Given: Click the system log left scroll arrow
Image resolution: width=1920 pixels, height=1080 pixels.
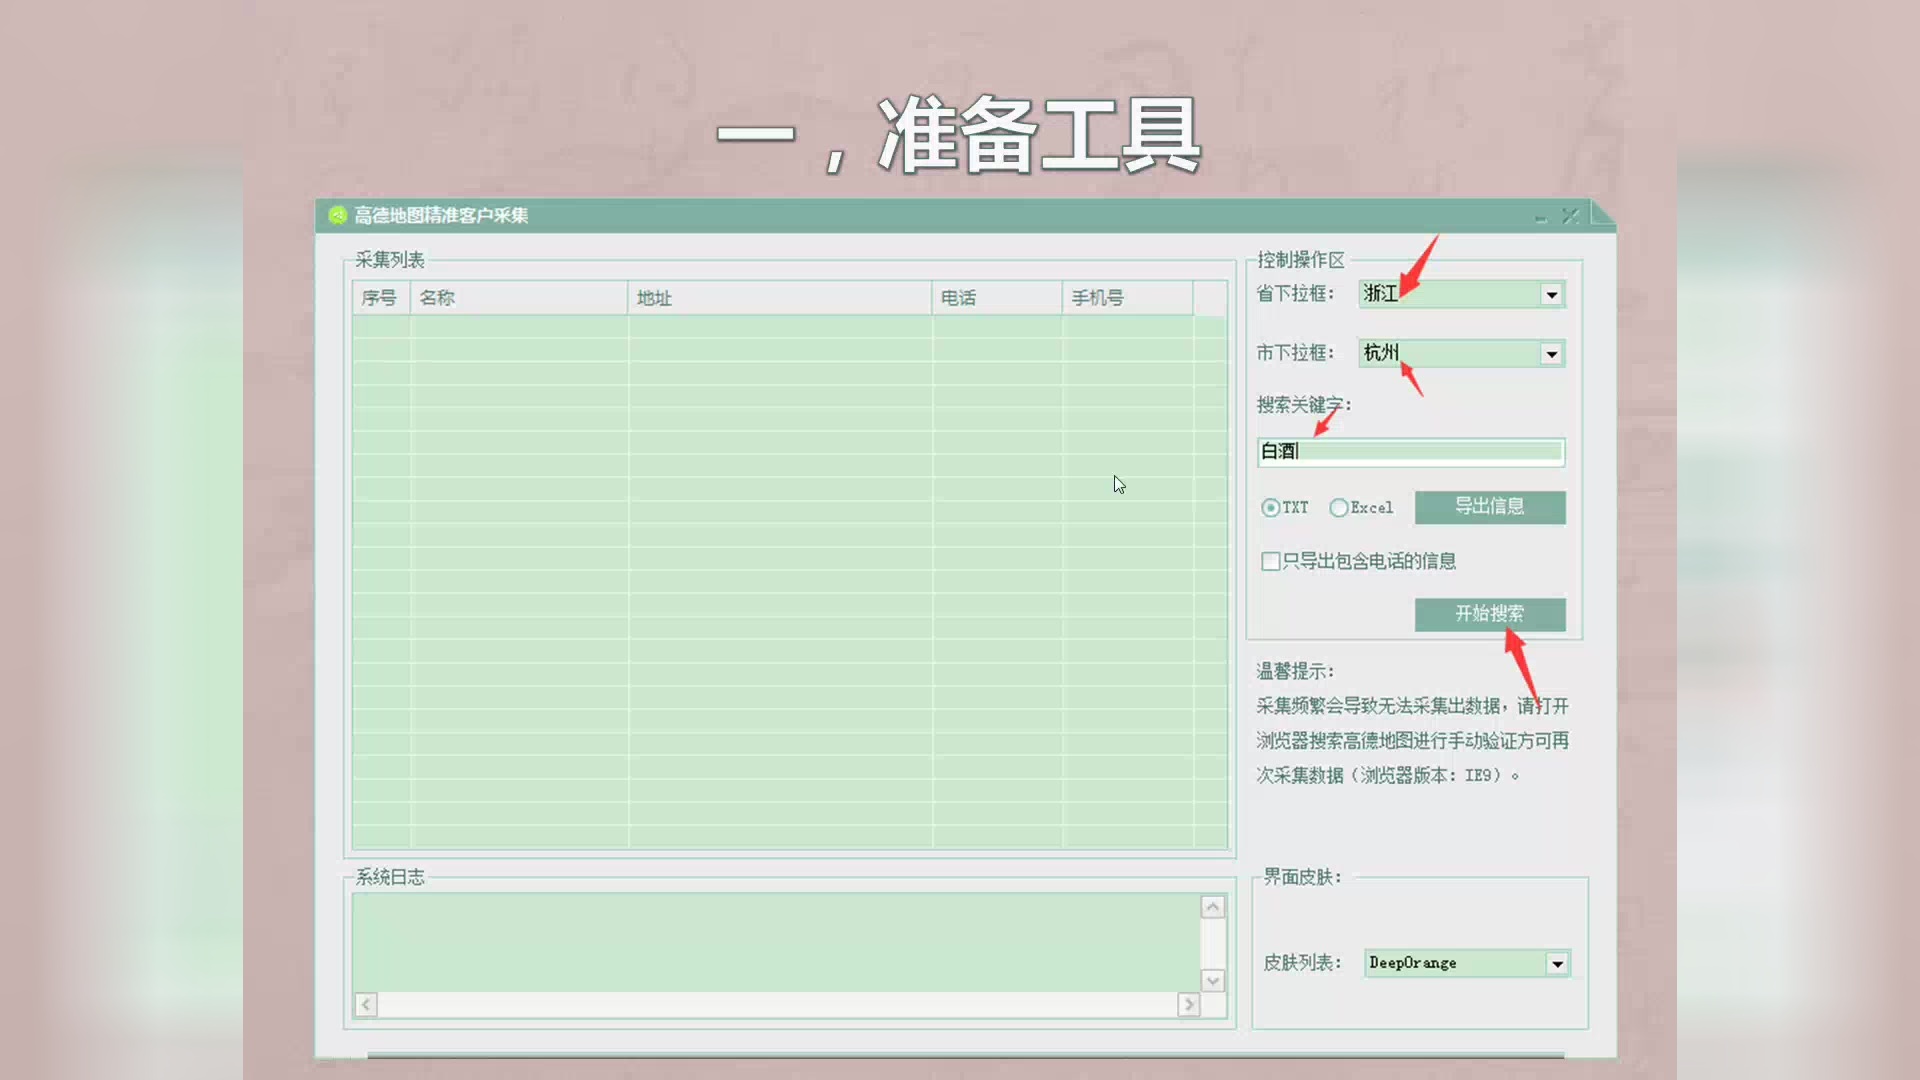Looking at the screenshot, I should [366, 1005].
